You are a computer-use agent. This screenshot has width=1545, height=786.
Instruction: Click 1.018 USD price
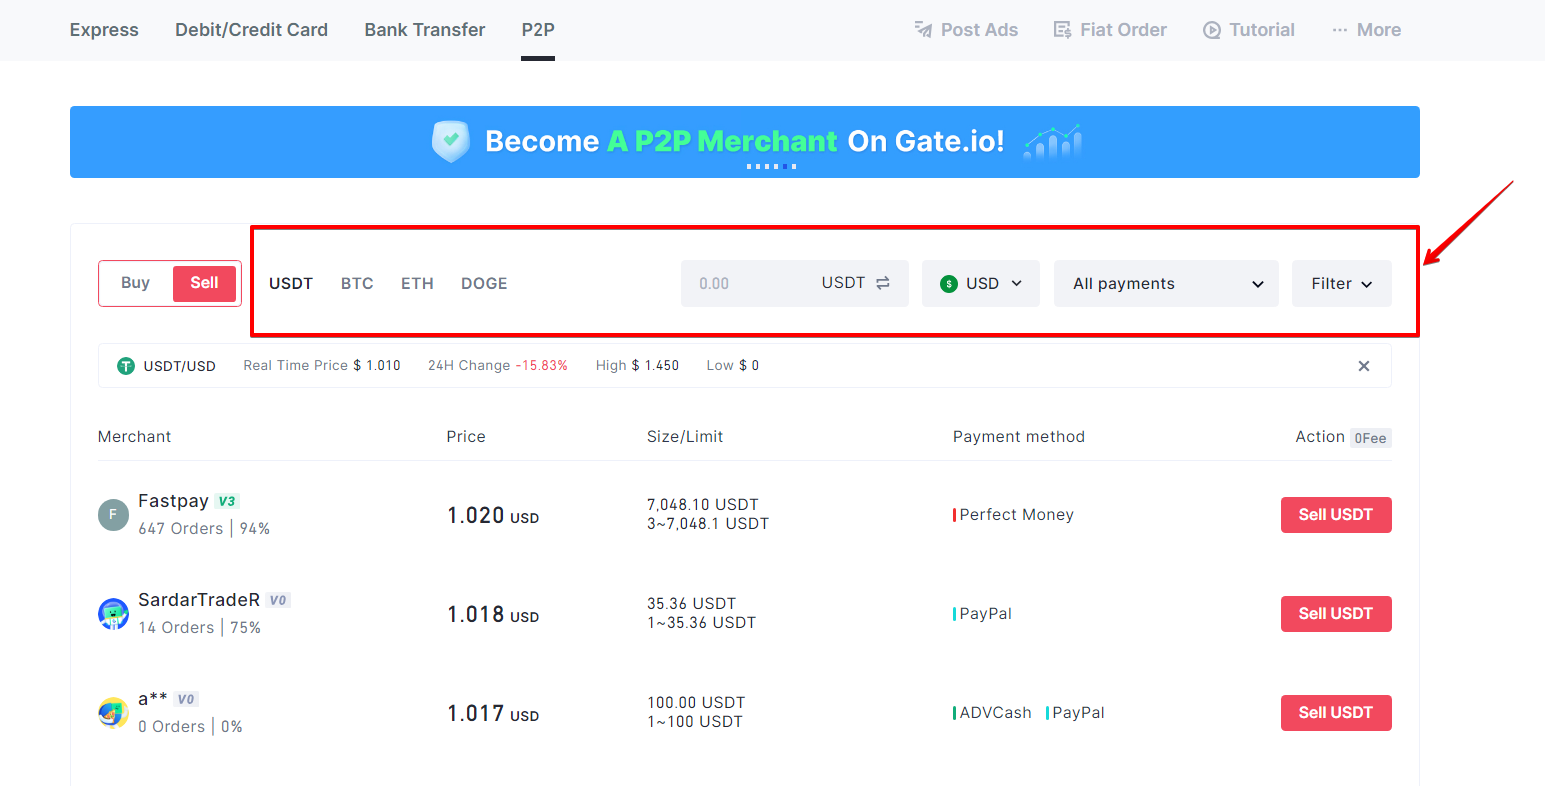click(x=493, y=615)
